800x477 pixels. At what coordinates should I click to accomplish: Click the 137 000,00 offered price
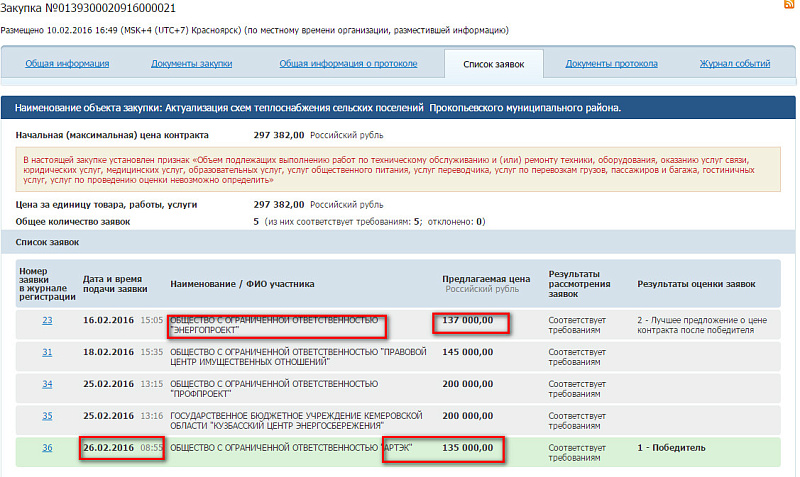(467, 320)
